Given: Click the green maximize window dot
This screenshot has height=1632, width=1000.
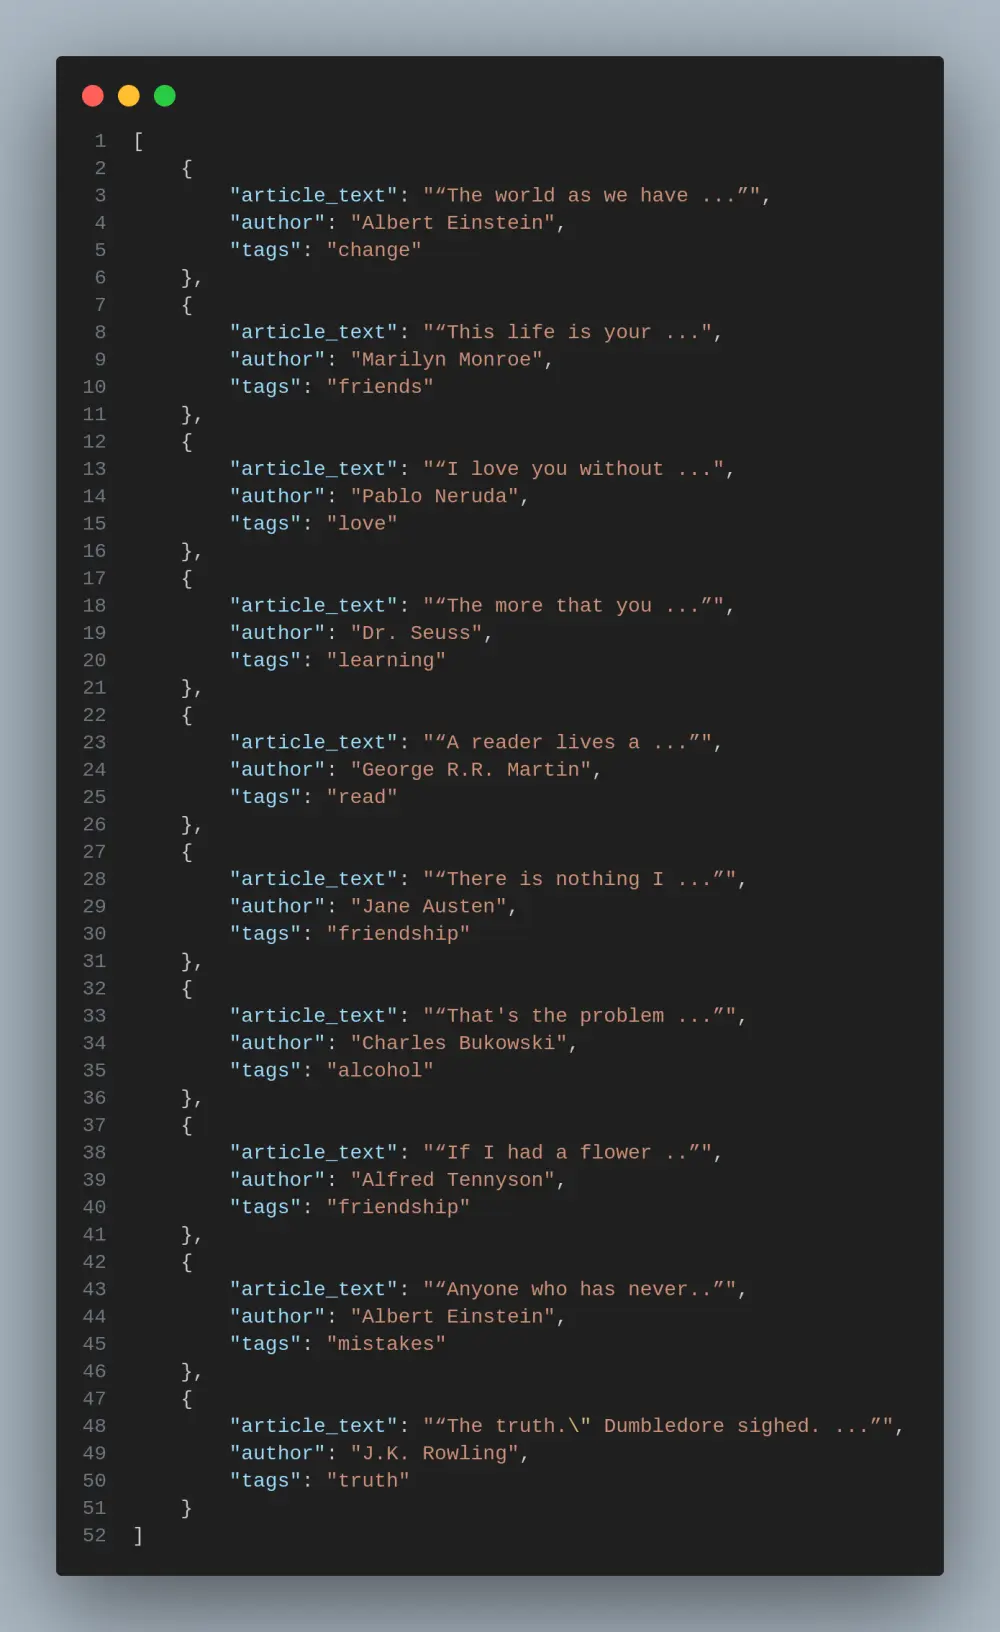Looking at the screenshot, I should 165,96.
